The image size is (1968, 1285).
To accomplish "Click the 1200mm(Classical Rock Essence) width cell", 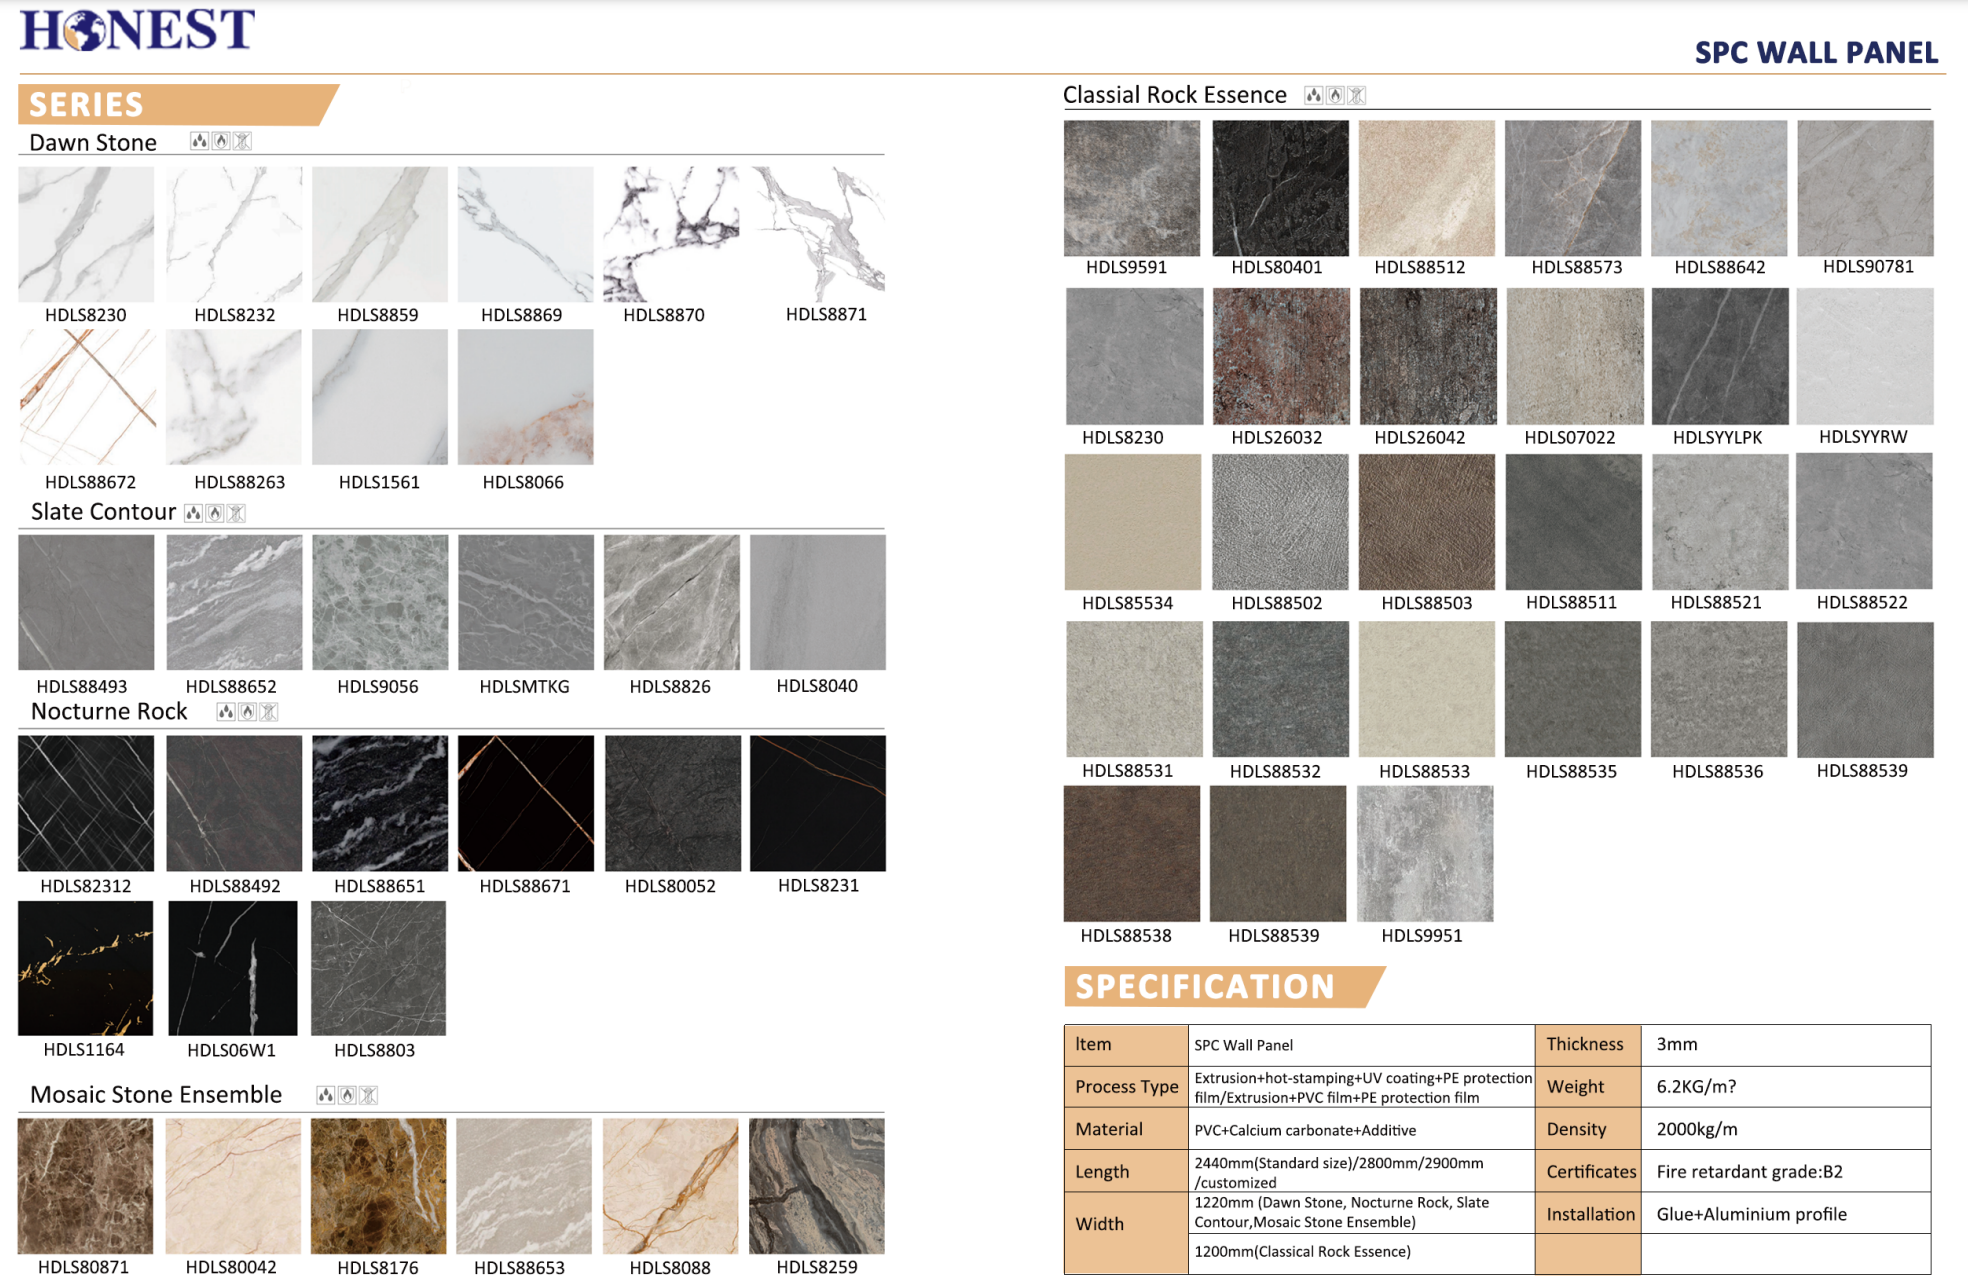I will pos(1361,1252).
